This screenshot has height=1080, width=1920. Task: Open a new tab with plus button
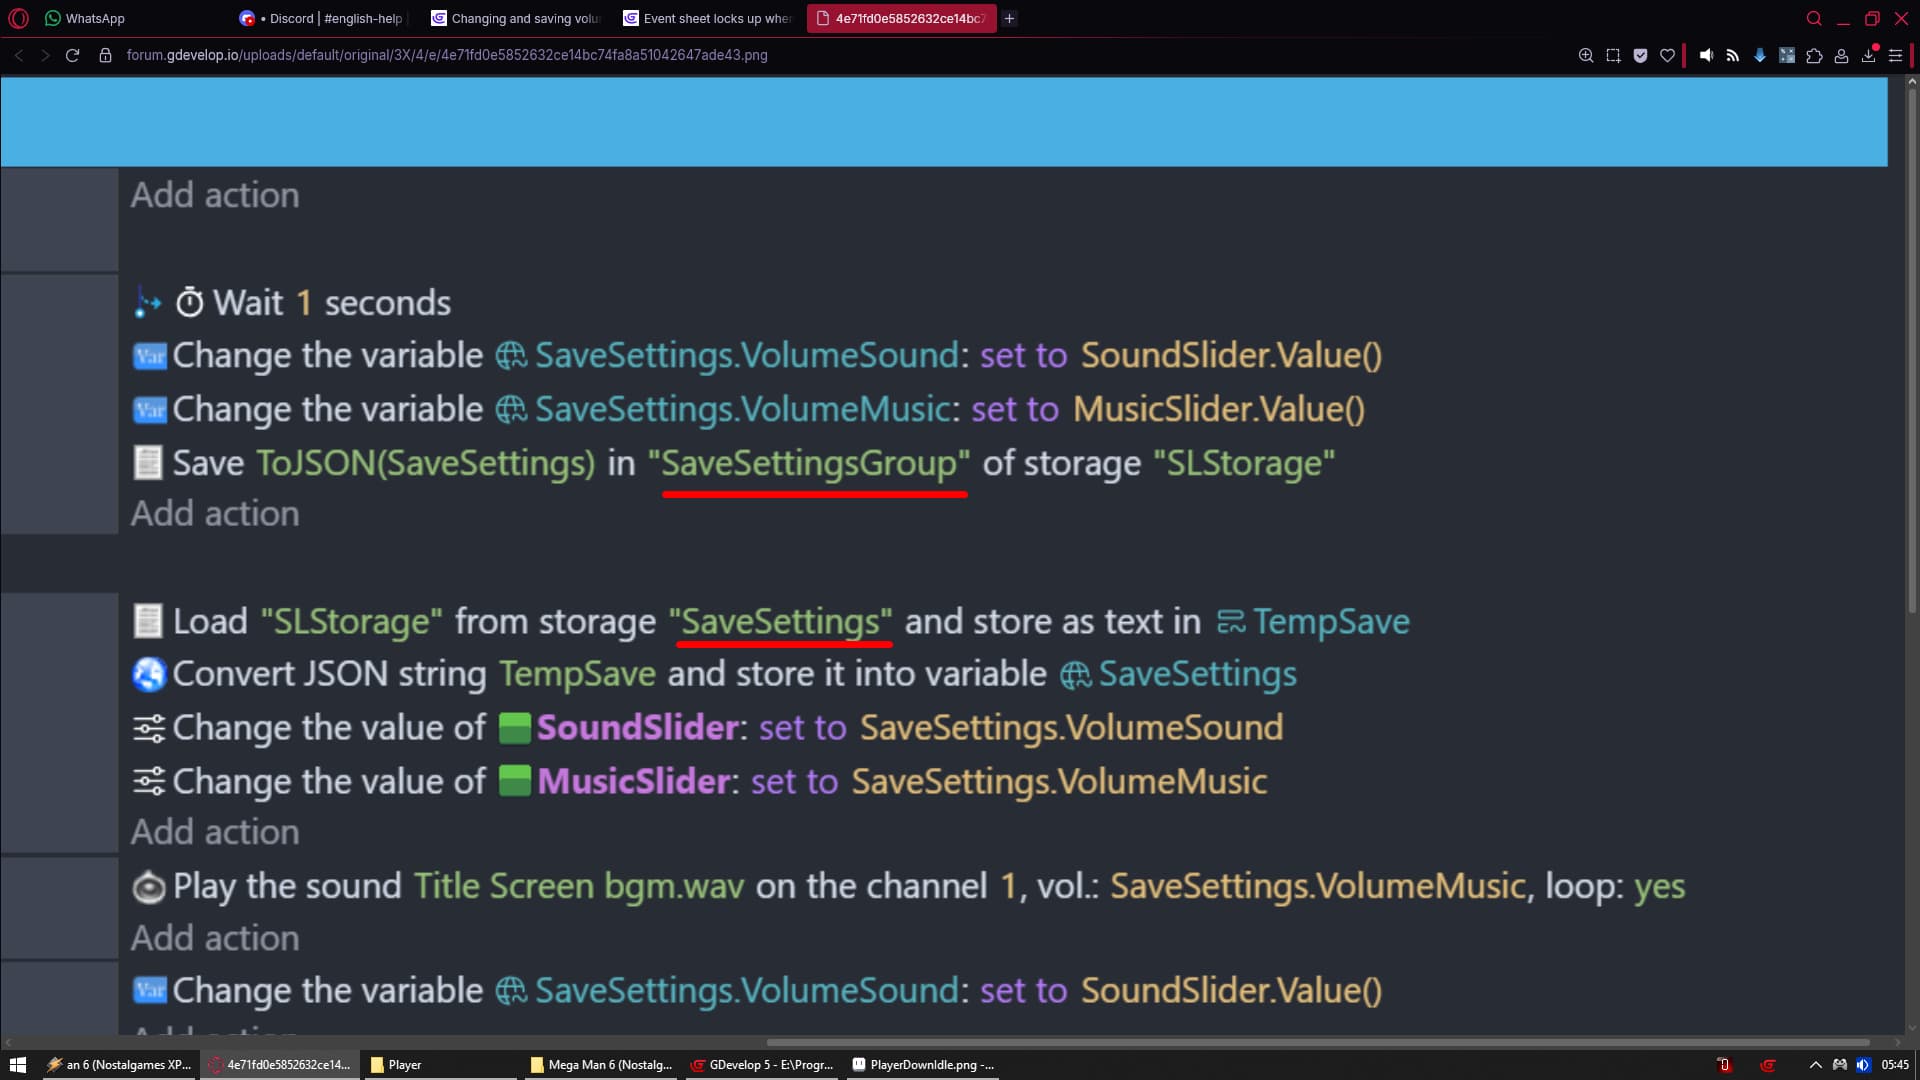click(1009, 18)
